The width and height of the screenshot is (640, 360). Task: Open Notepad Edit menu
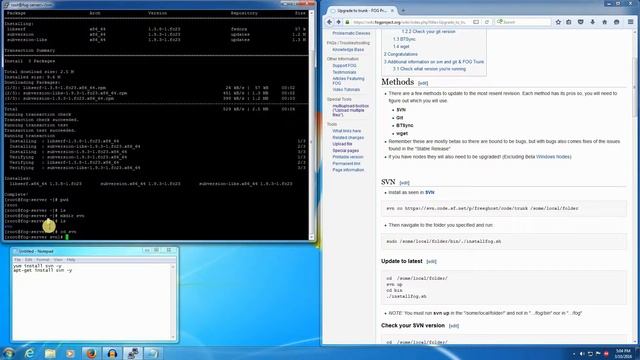(x=28, y=260)
